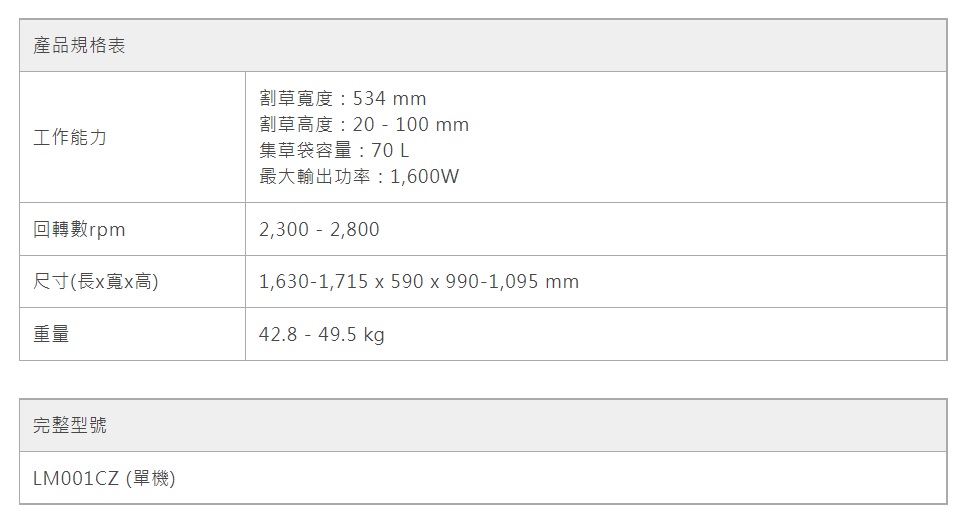Click the 20 - 100 mm value
Viewport: 970px width, 521px height.
(x=411, y=125)
